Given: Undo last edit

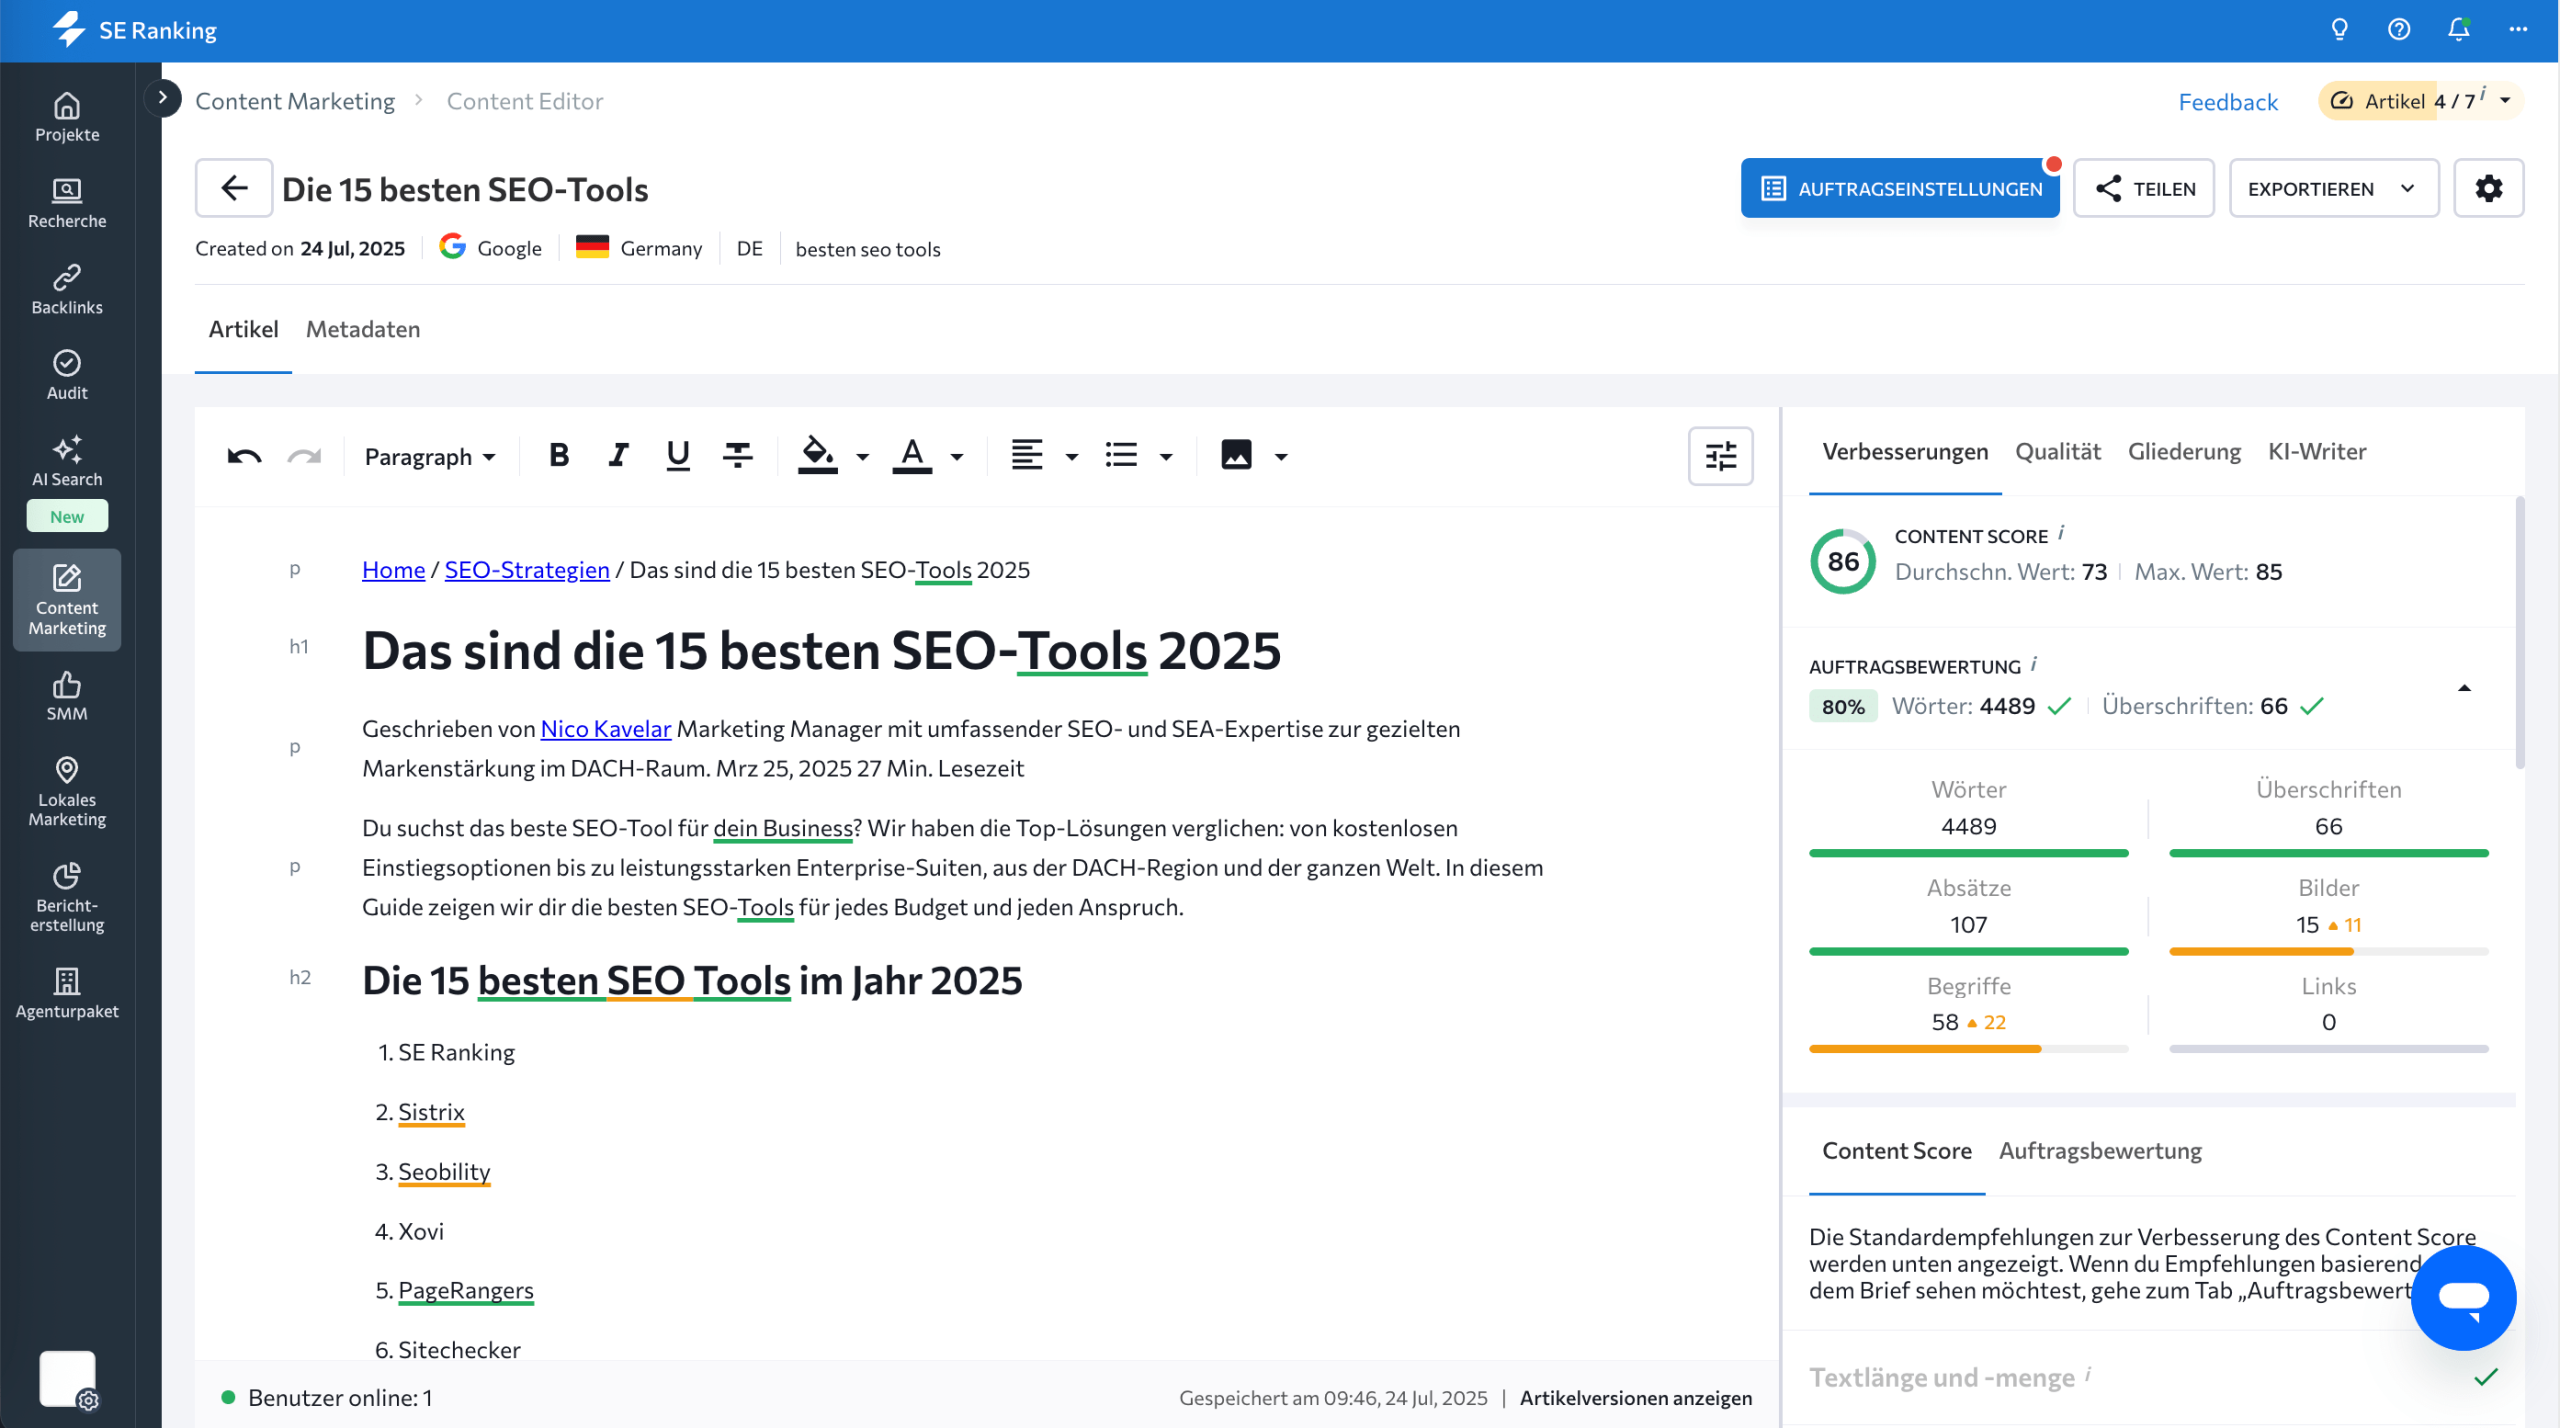Looking at the screenshot, I should (x=244, y=456).
